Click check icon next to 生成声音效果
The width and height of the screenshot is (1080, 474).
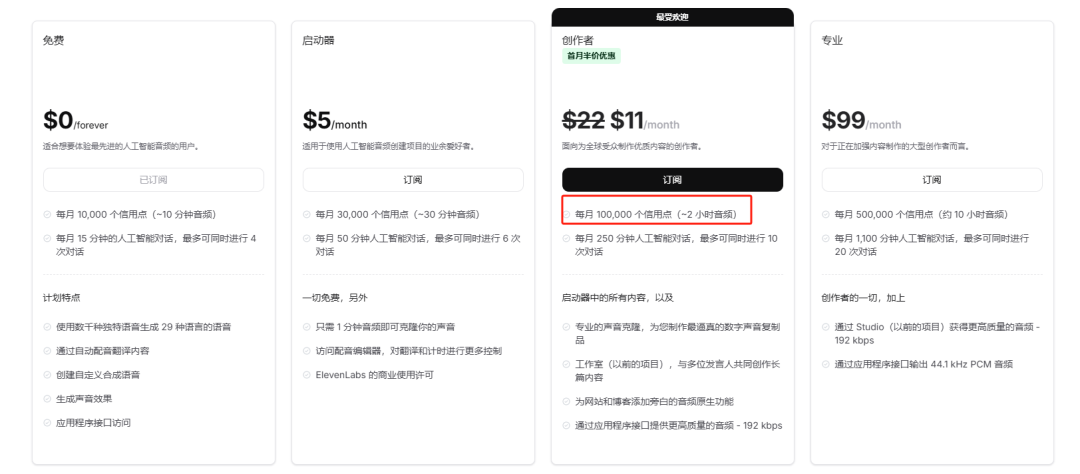pyautogui.click(x=47, y=399)
